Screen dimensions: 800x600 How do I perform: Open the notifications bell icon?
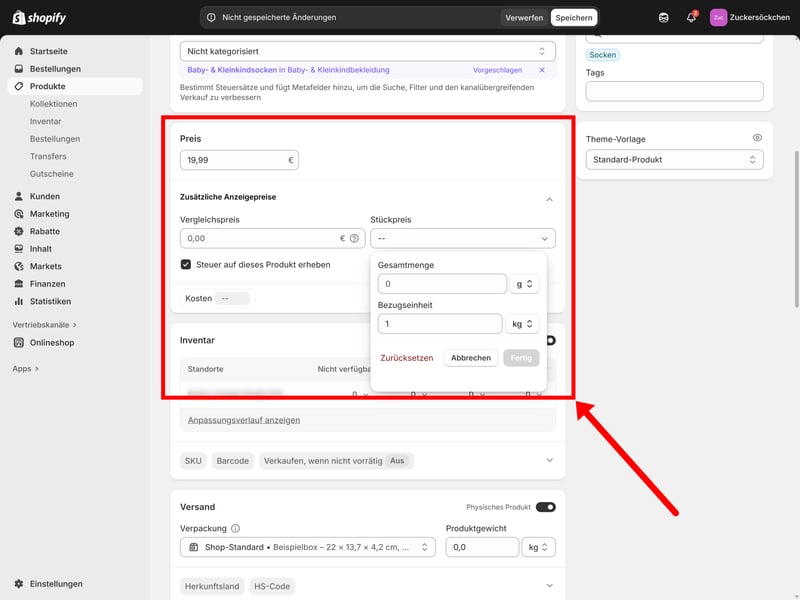[691, 17]
